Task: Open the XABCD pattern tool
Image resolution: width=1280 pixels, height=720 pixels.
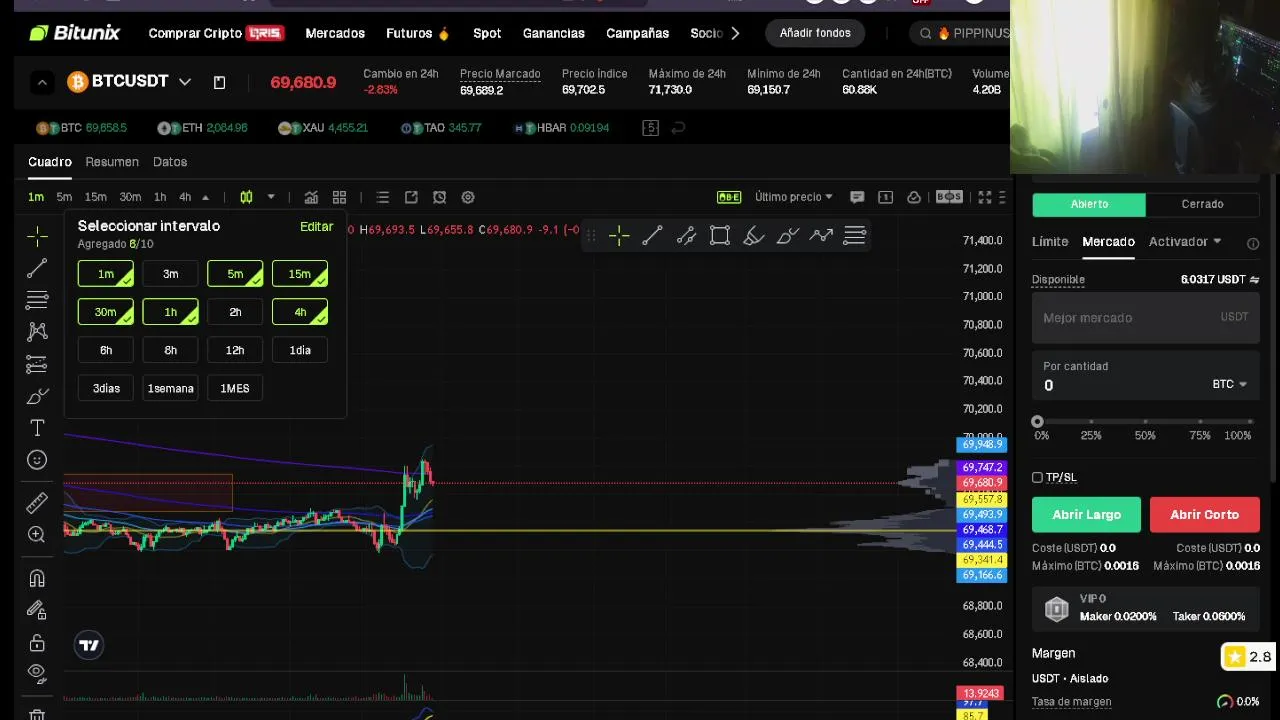Action: (x=37, y=332)
